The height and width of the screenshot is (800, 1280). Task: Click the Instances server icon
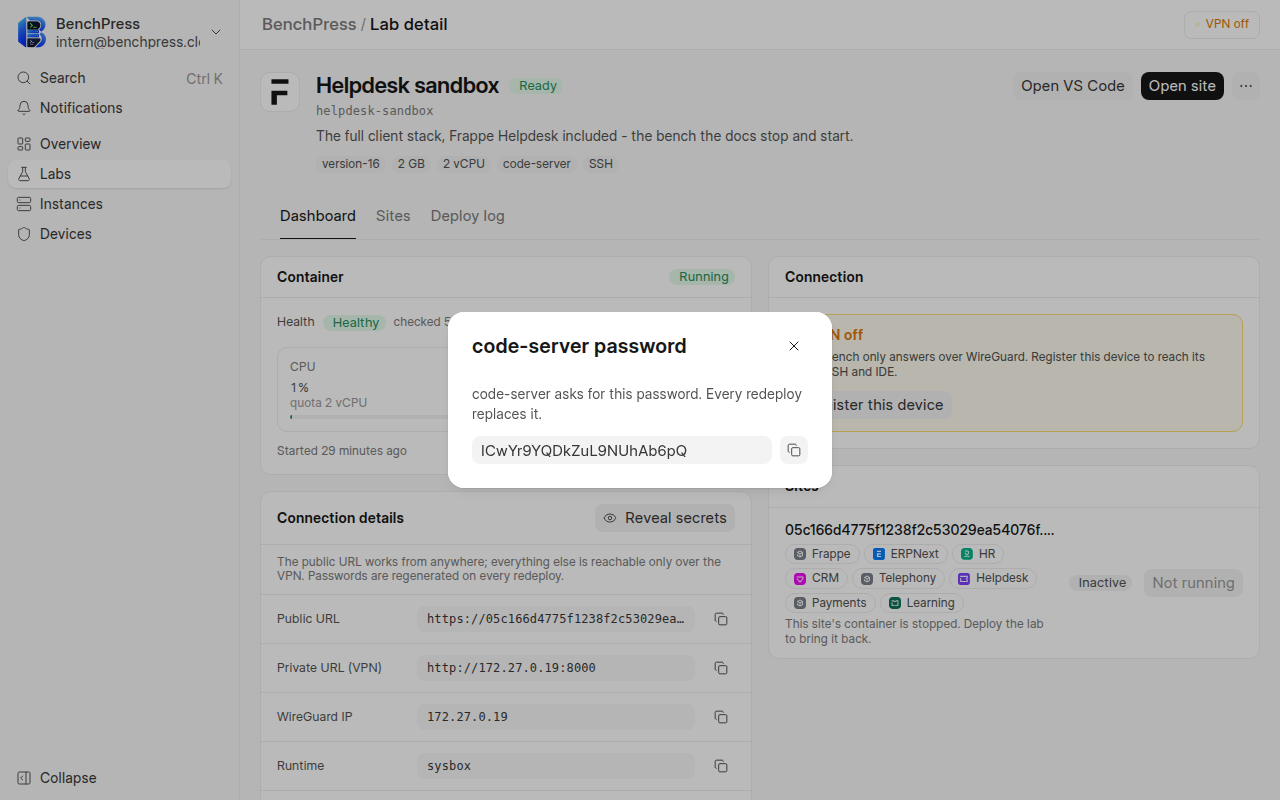point(24,204)
